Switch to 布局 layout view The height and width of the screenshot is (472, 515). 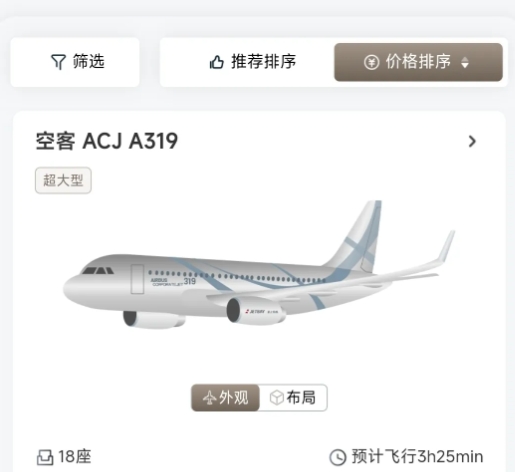click(x=293, y=398)
